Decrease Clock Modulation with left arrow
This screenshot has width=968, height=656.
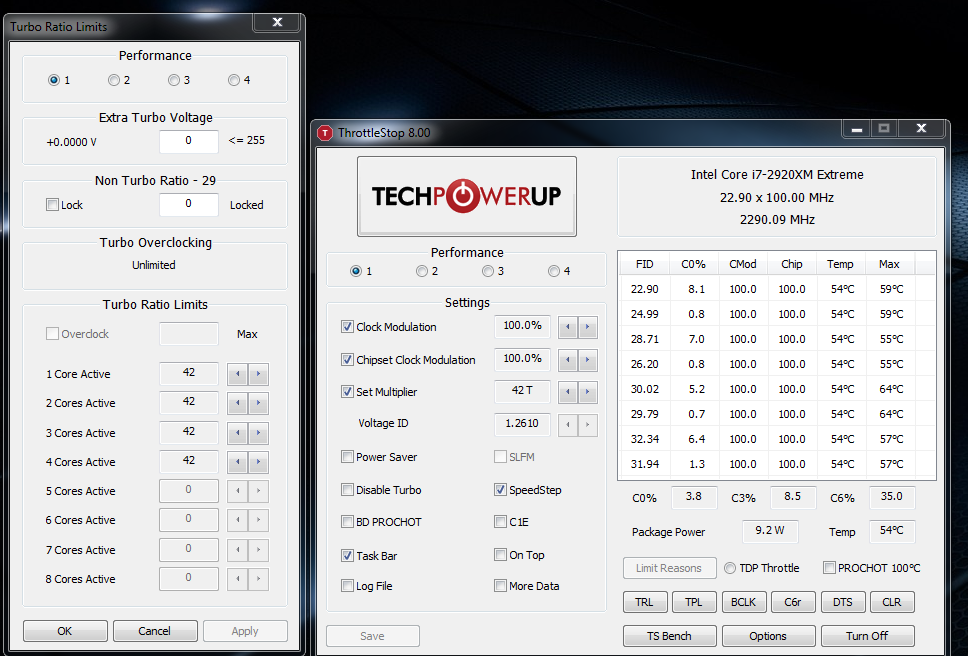coord(567,327)
